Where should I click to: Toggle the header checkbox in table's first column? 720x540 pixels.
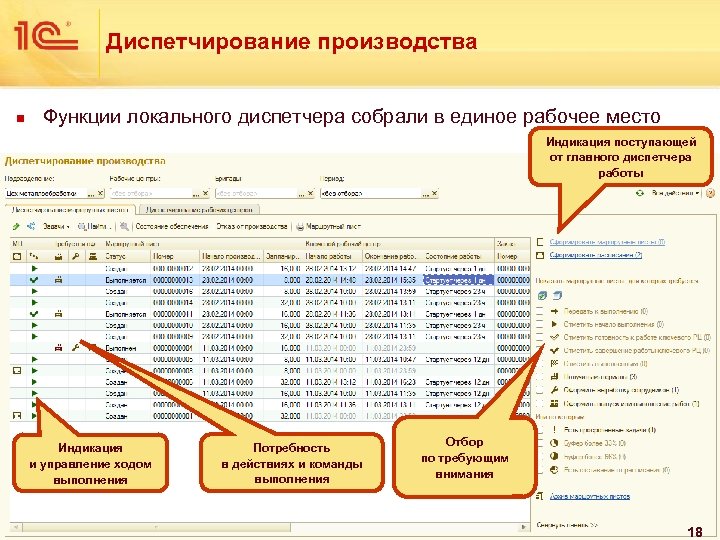[17, 256]
